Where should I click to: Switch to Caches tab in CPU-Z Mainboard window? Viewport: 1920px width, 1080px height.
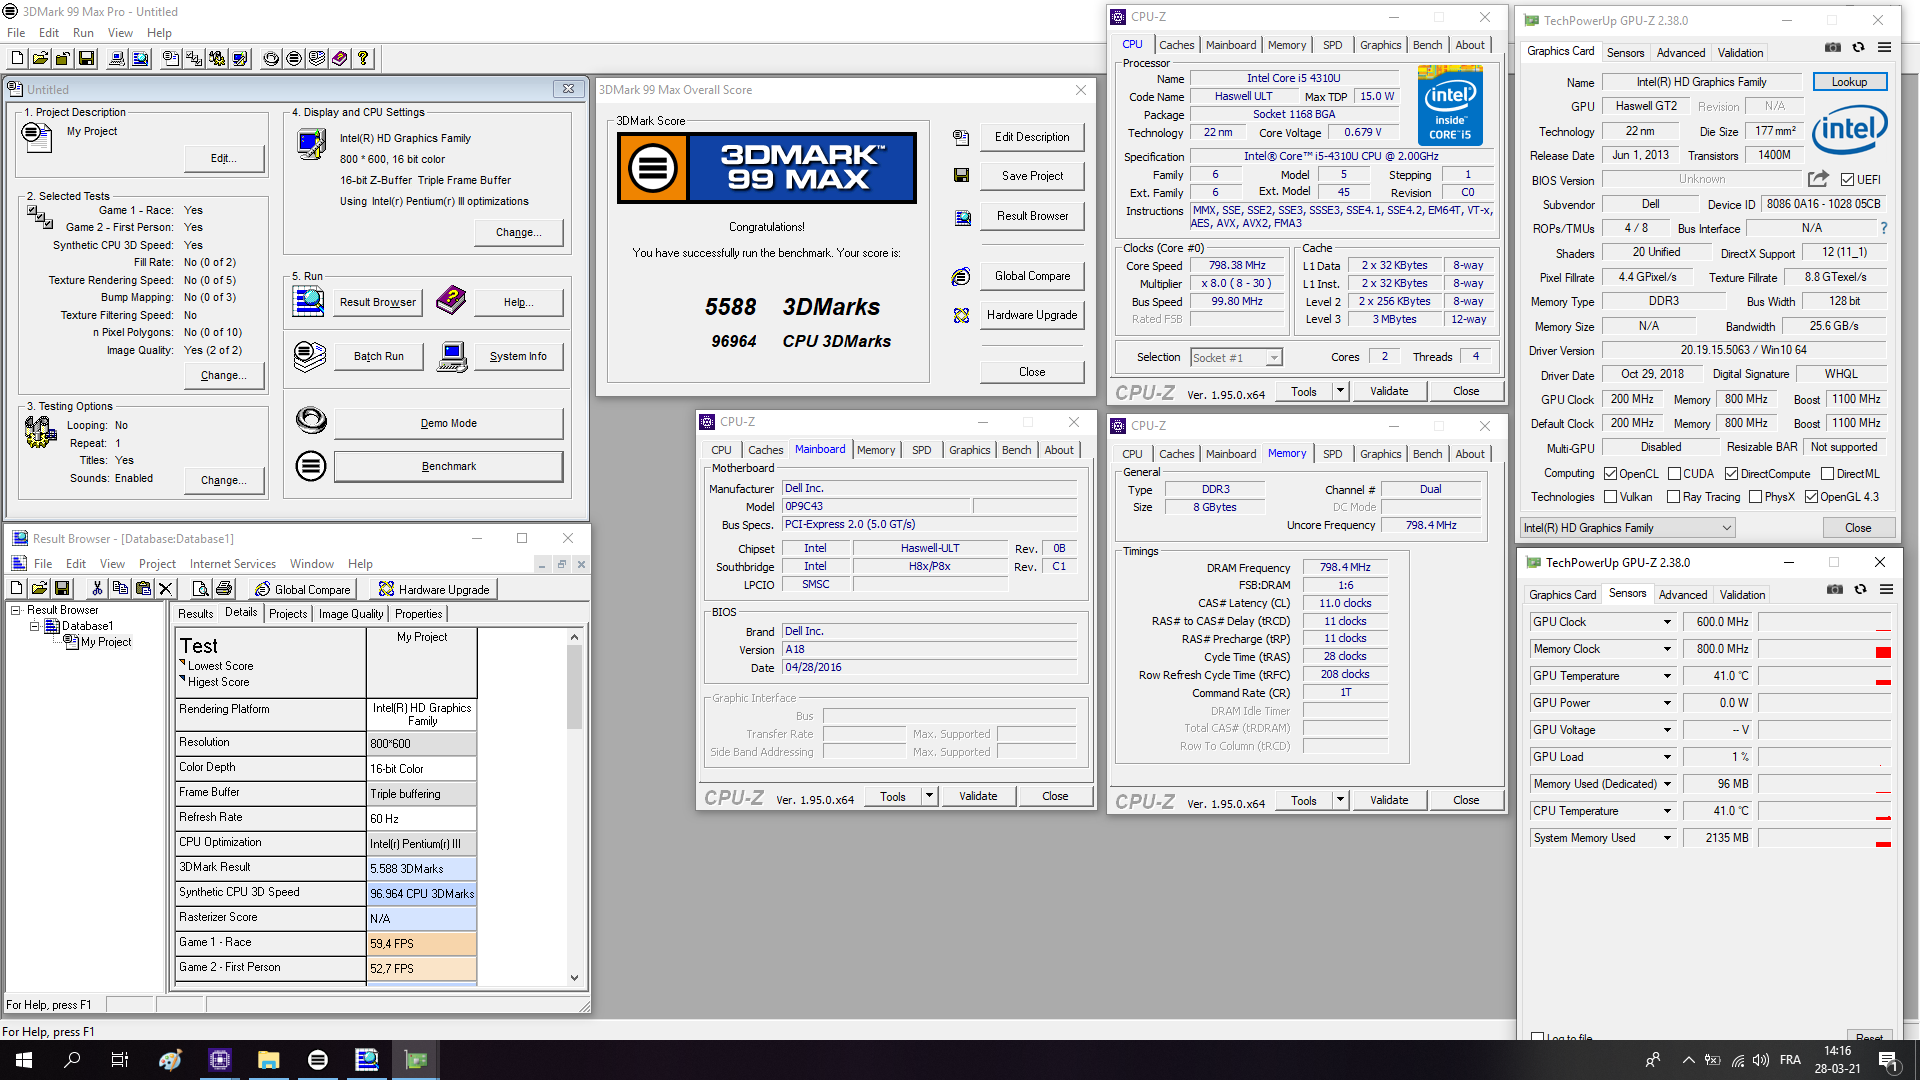[x=765, y=450]
